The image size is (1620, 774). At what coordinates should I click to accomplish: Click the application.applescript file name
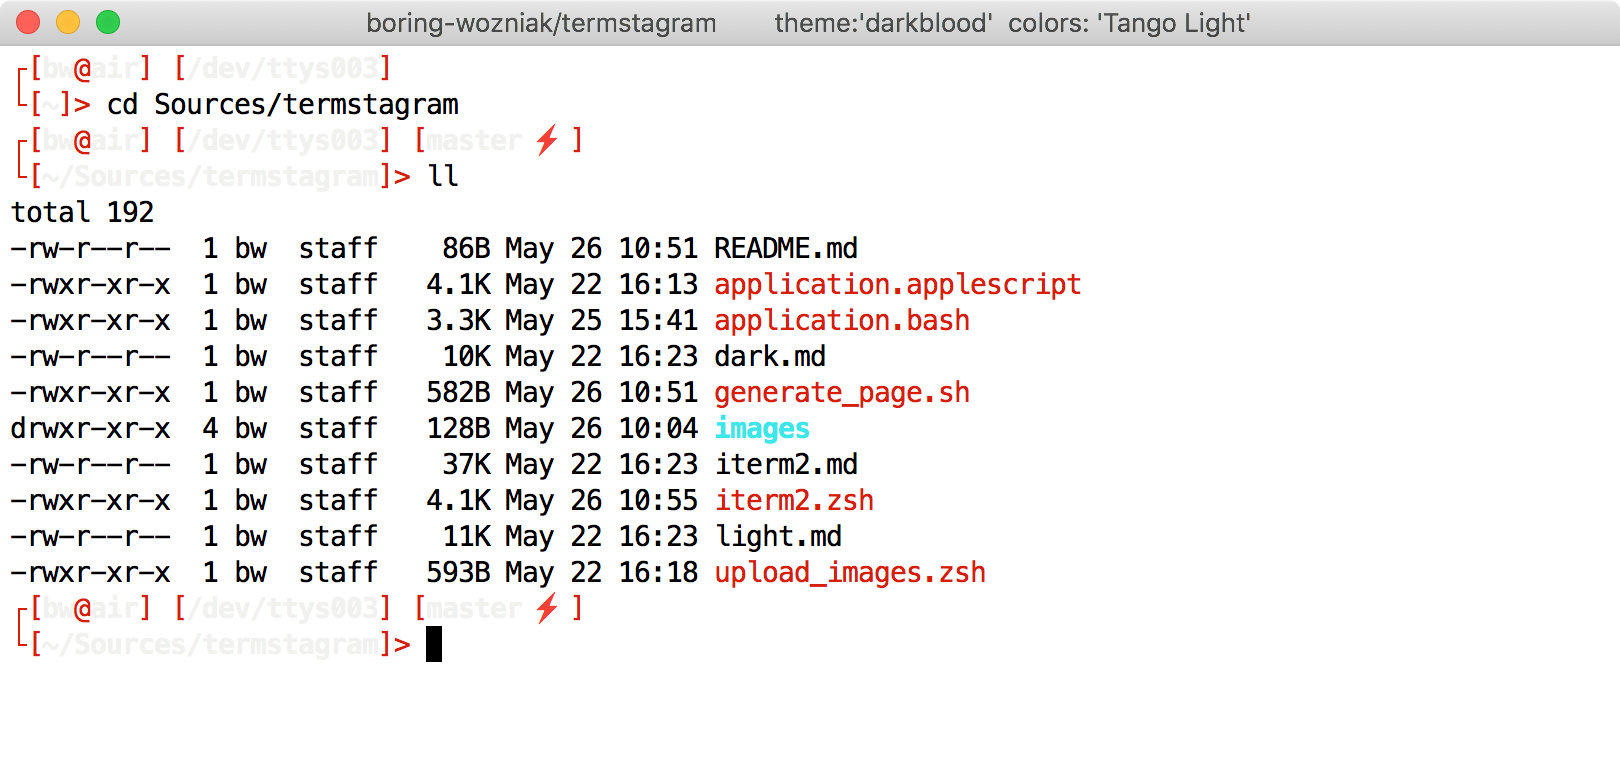coord(897,284)
